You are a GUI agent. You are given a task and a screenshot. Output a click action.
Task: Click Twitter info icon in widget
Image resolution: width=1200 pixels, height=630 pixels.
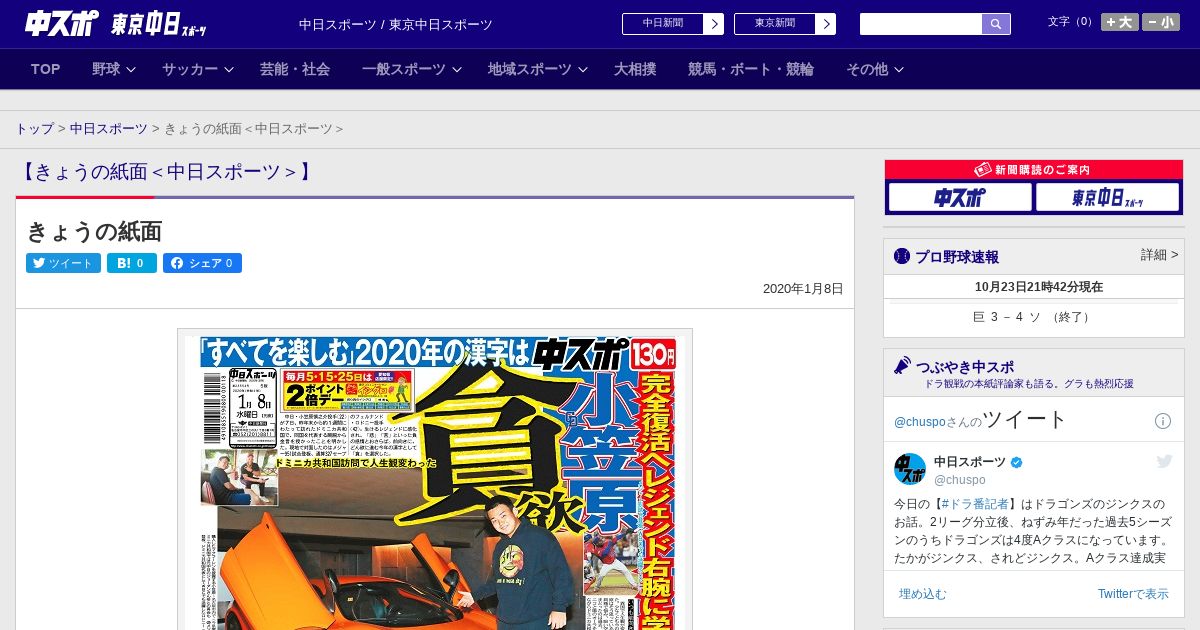pos(1163,421)
